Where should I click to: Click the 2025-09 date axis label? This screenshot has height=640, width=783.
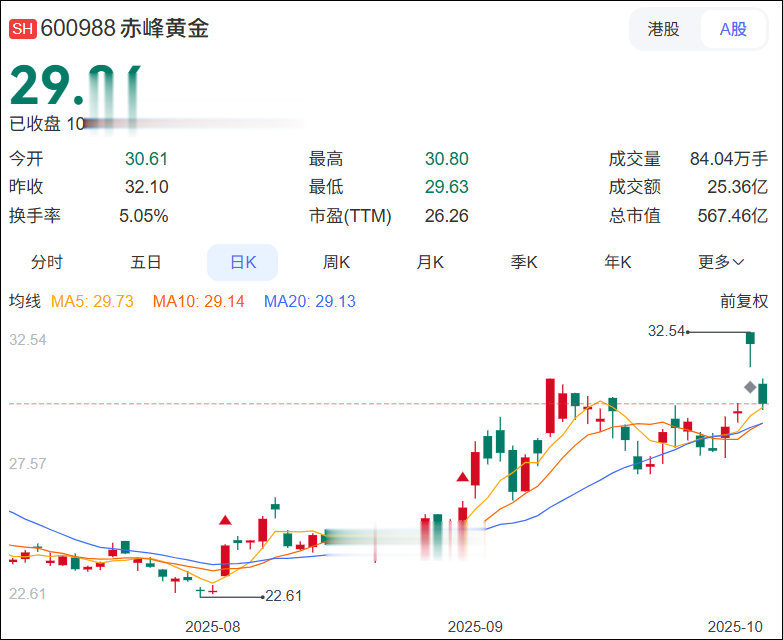(475, 627)
